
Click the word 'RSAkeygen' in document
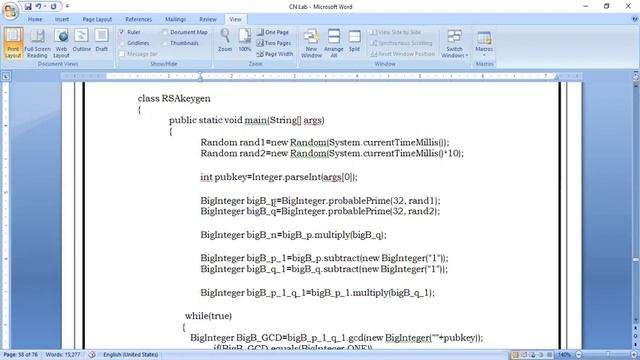186,98
